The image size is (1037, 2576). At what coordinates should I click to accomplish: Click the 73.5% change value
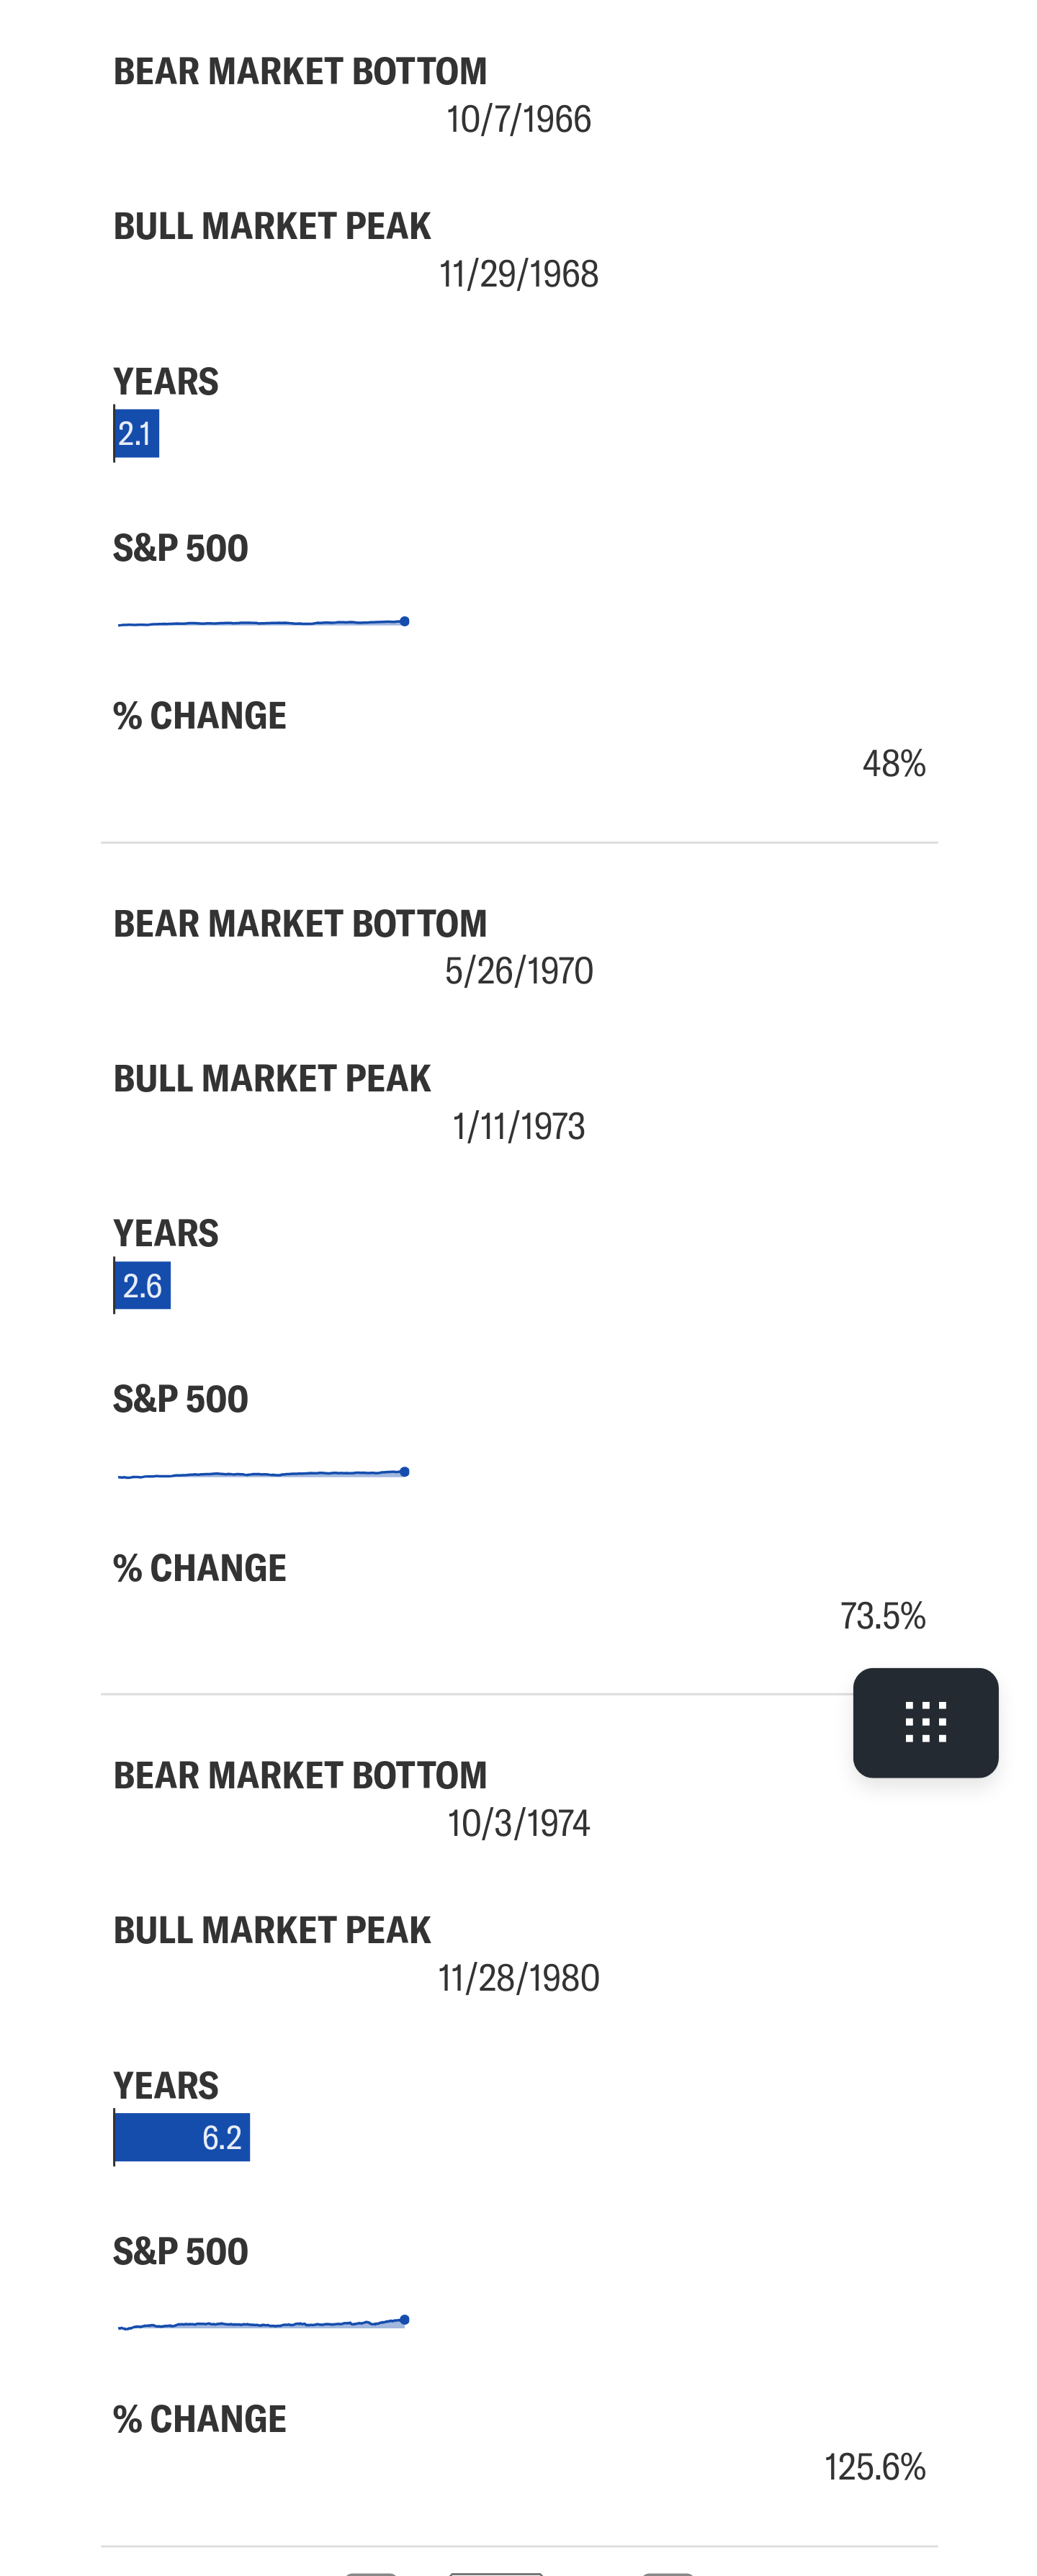pyautogui.click(x=883, y=1616)
